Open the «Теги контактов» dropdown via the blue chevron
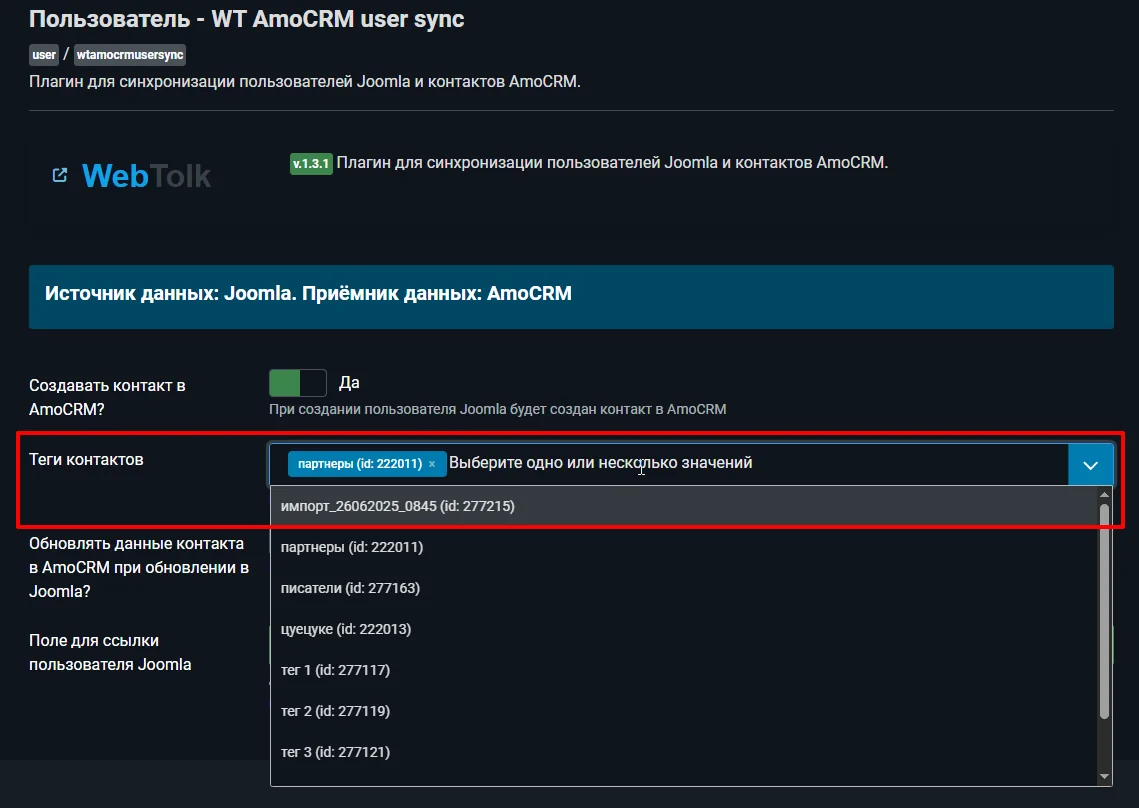The width and height of the screenshot is (1139, 808). point(1091,463)
